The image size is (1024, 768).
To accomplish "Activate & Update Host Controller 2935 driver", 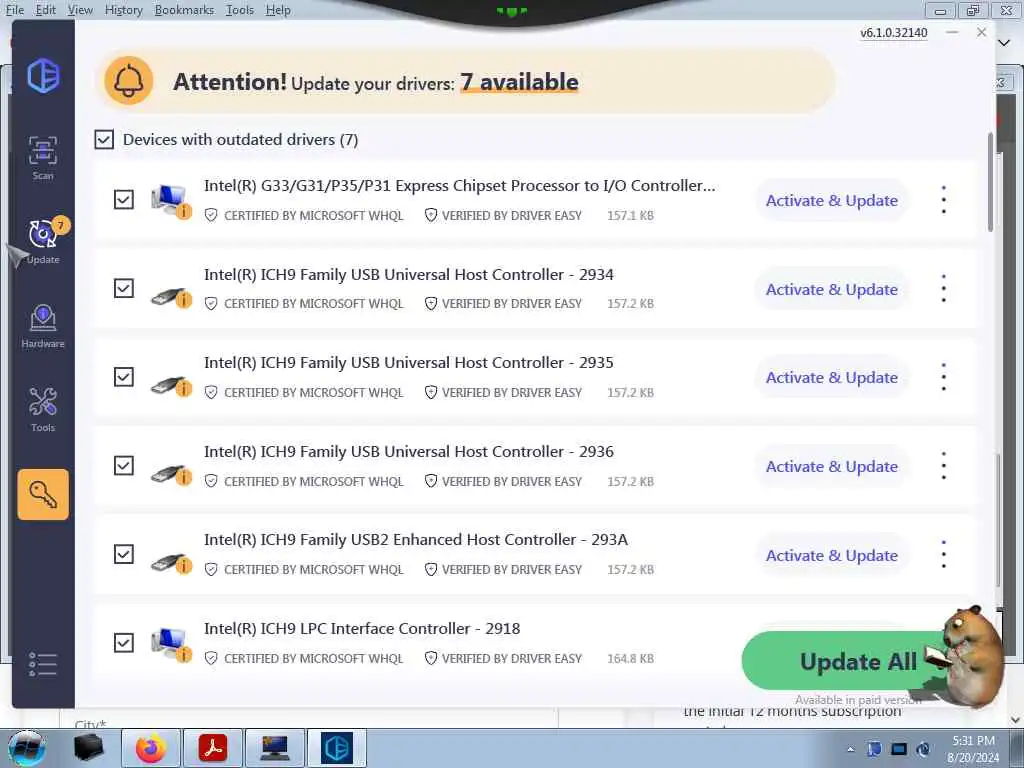I will [831, 377].
